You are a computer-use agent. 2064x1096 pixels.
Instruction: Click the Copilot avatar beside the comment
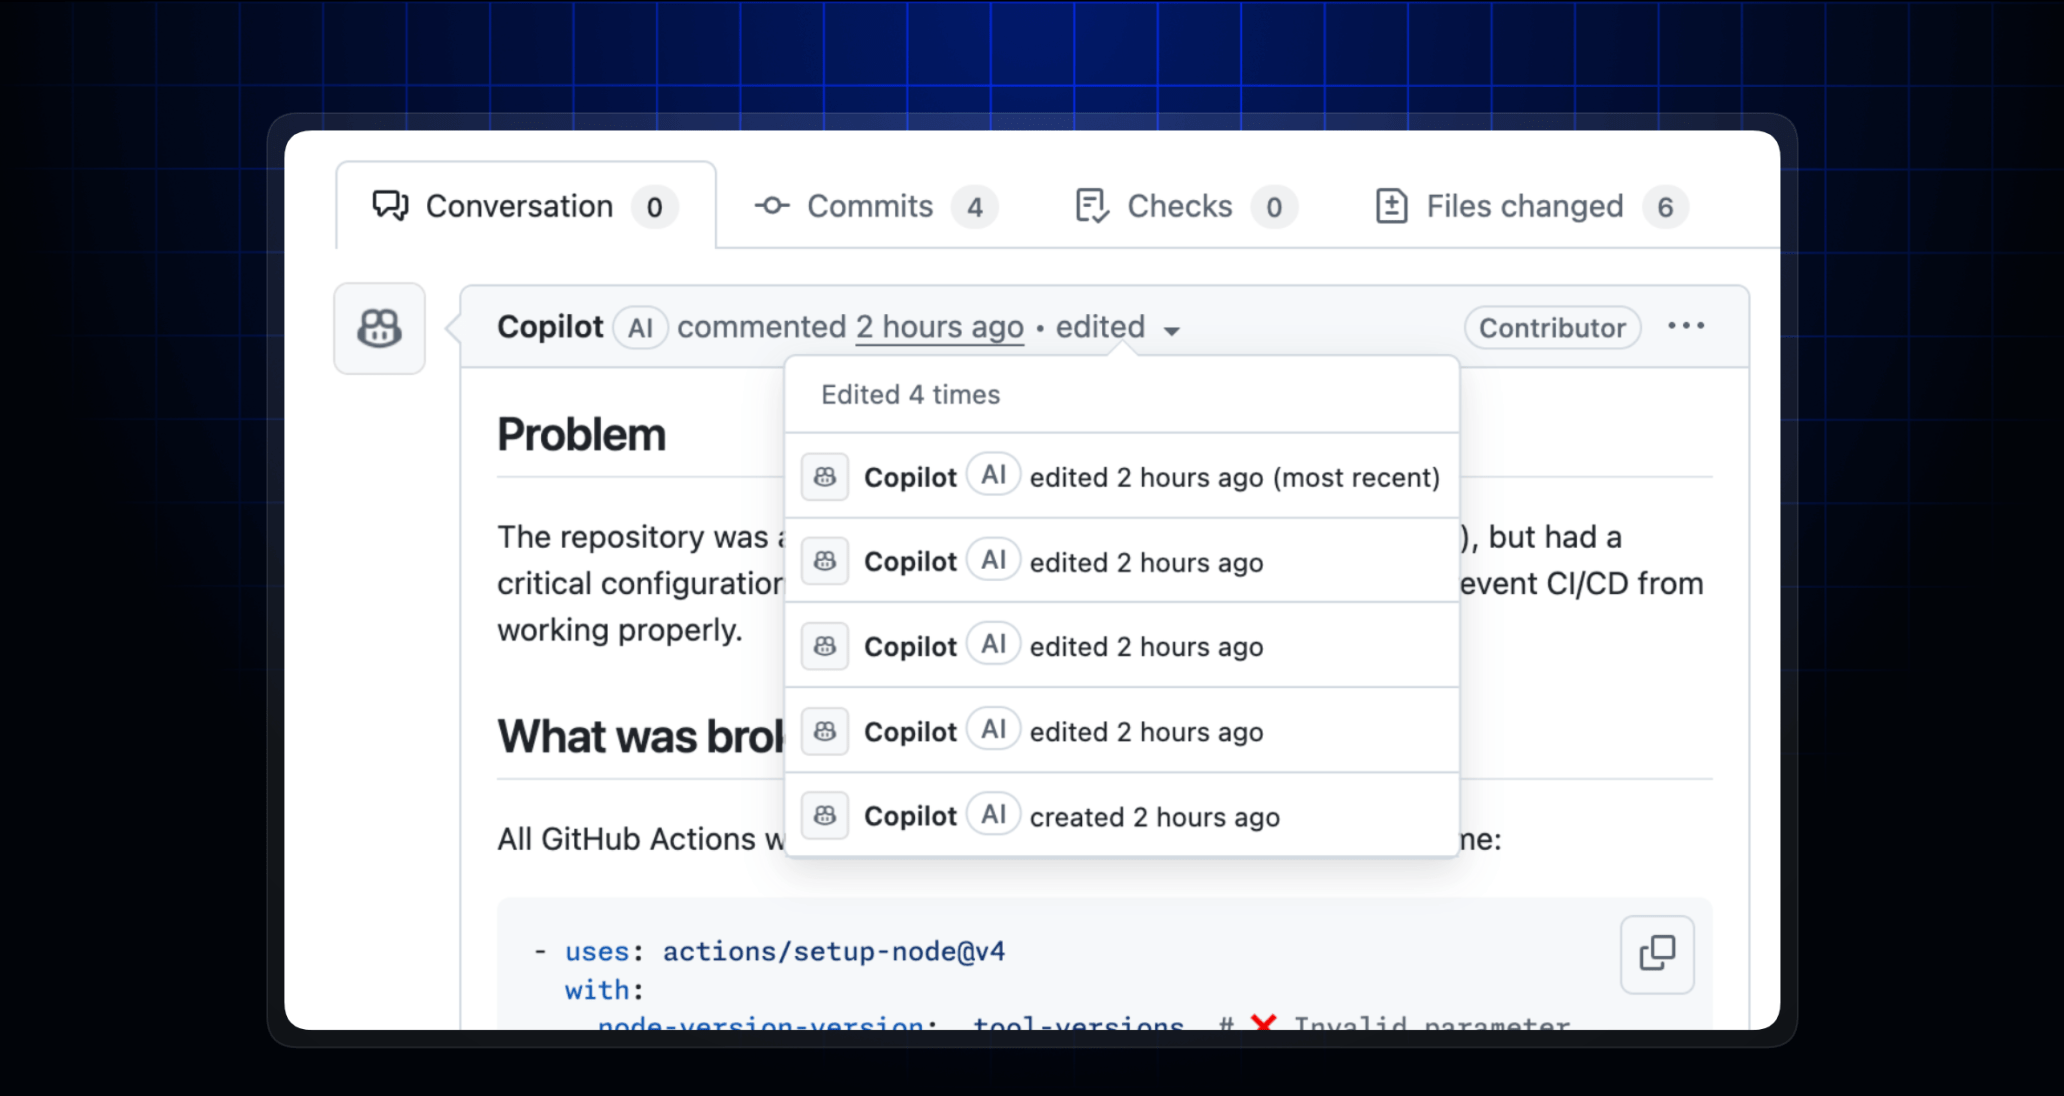(x=380, y=328)
